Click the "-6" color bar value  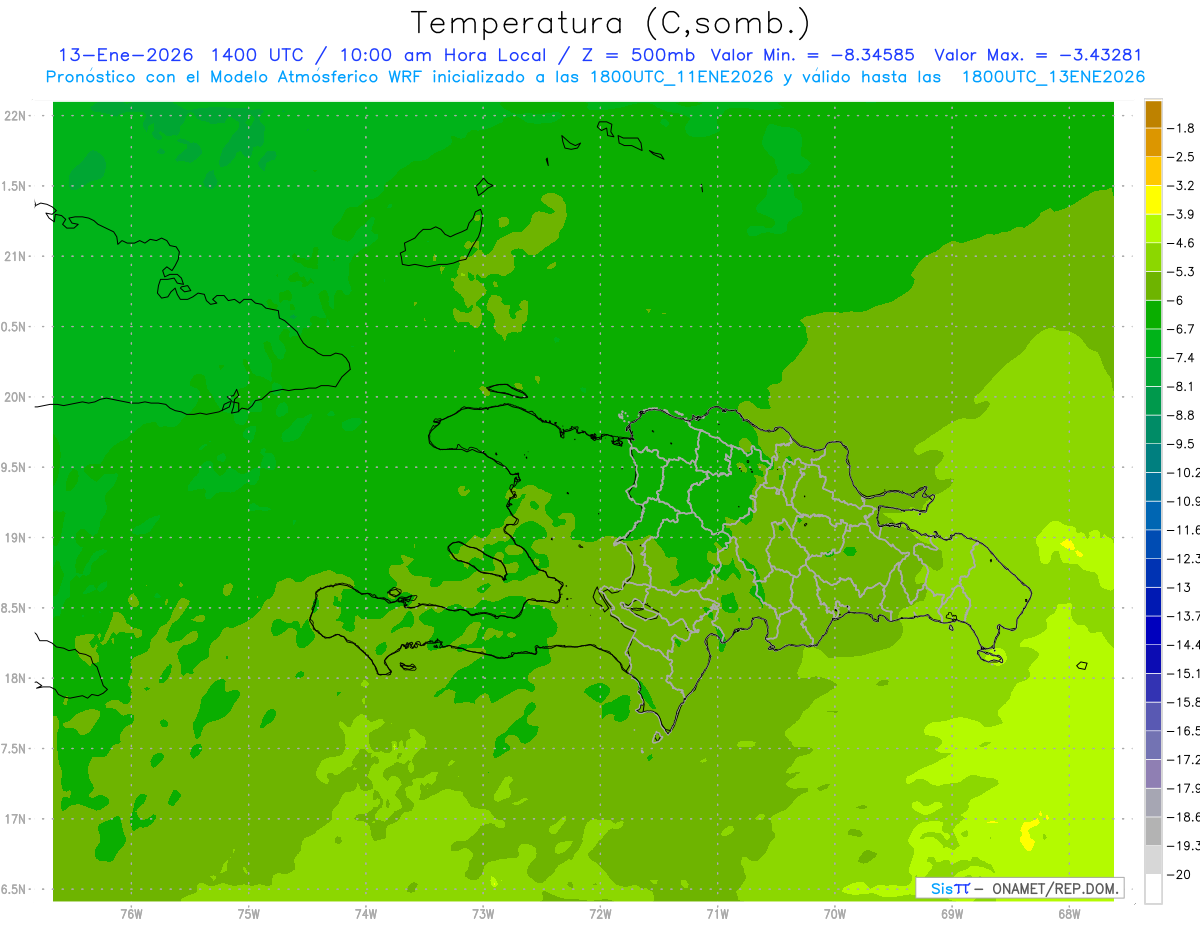[x=1176, y=300]
